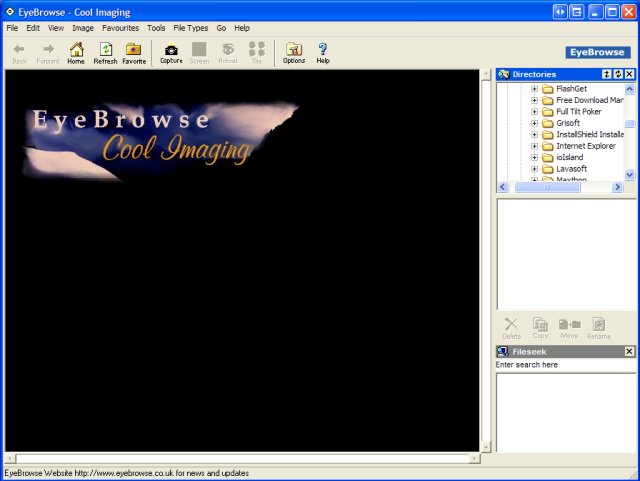
Task: Expand the FlashGet folder node
Action: pyautogui.click(x=535, y=89)
